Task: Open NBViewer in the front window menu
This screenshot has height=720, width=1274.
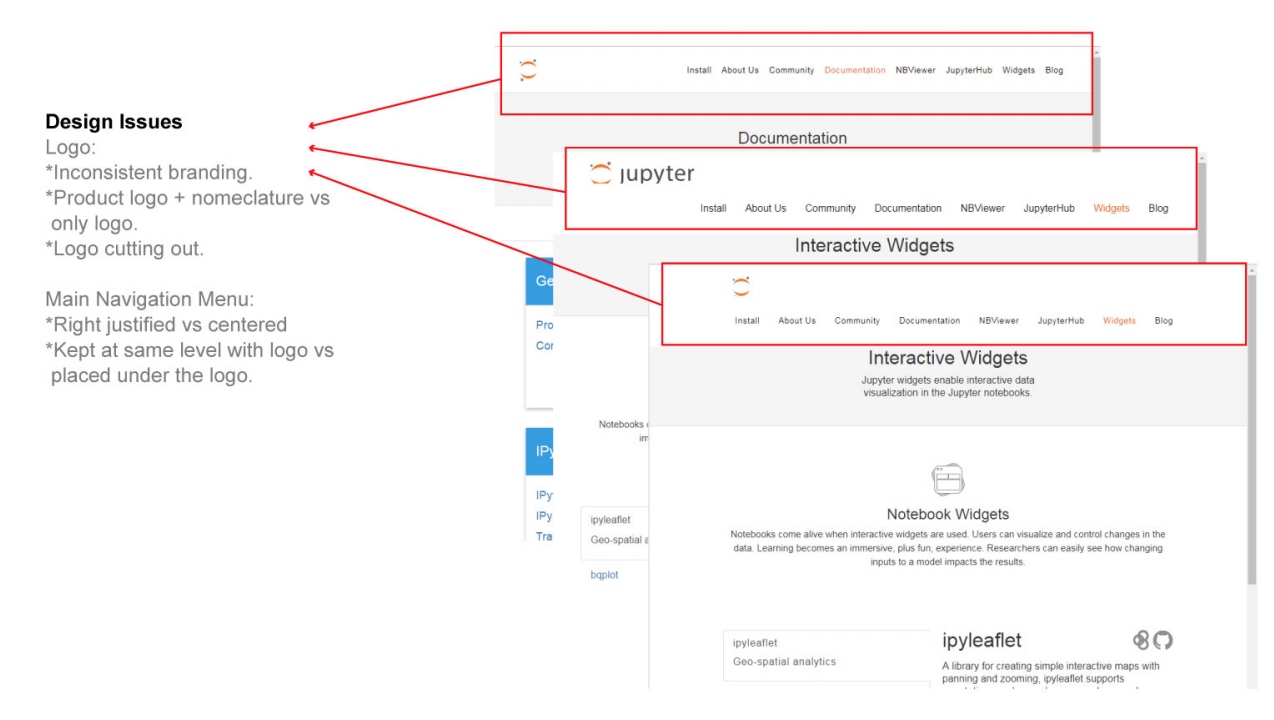Action: click(x=999, y=321)
